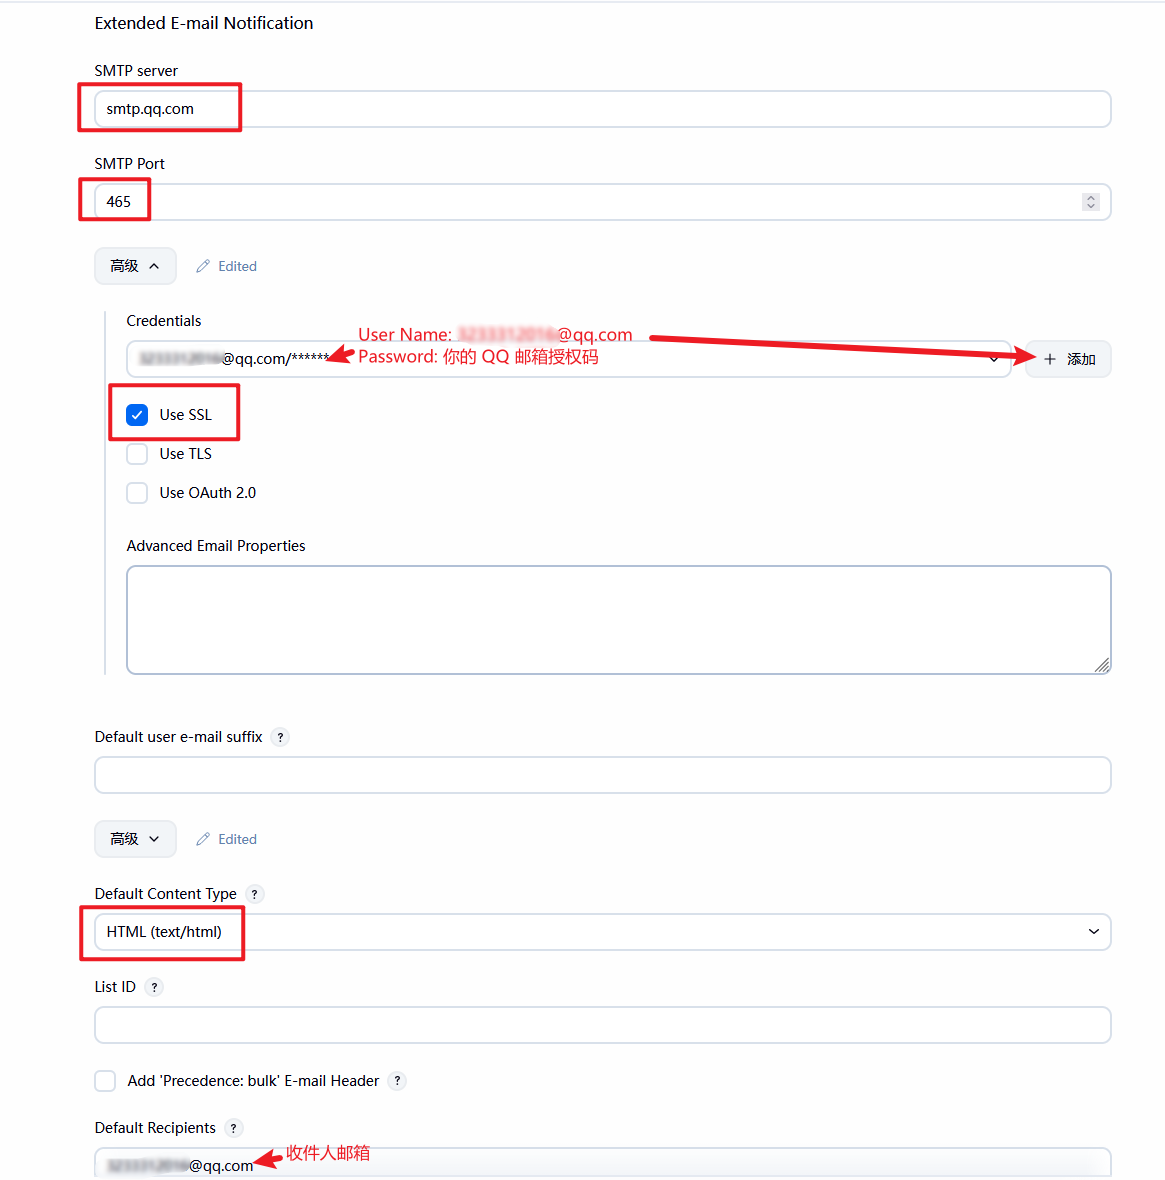Open help icon next to Default Content Type
This screenshot has width=1165, height=1180.
tap(254, 894)
